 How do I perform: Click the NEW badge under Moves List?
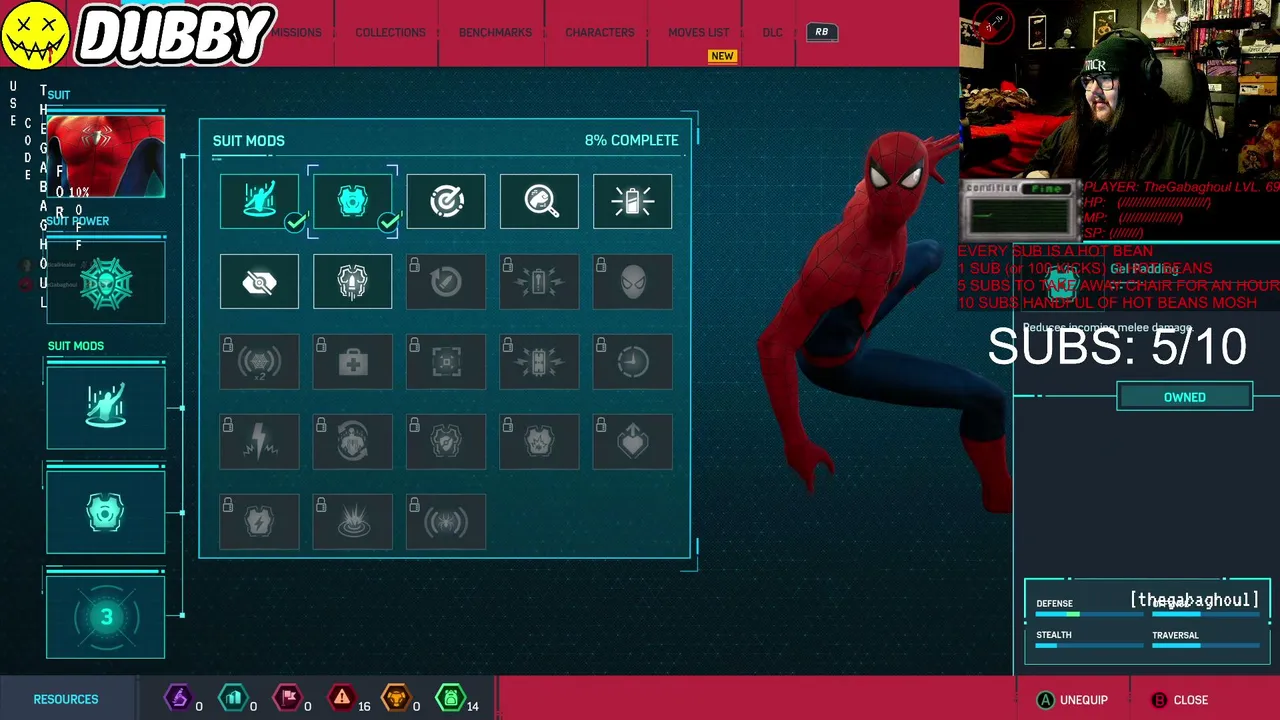[722, 56]
